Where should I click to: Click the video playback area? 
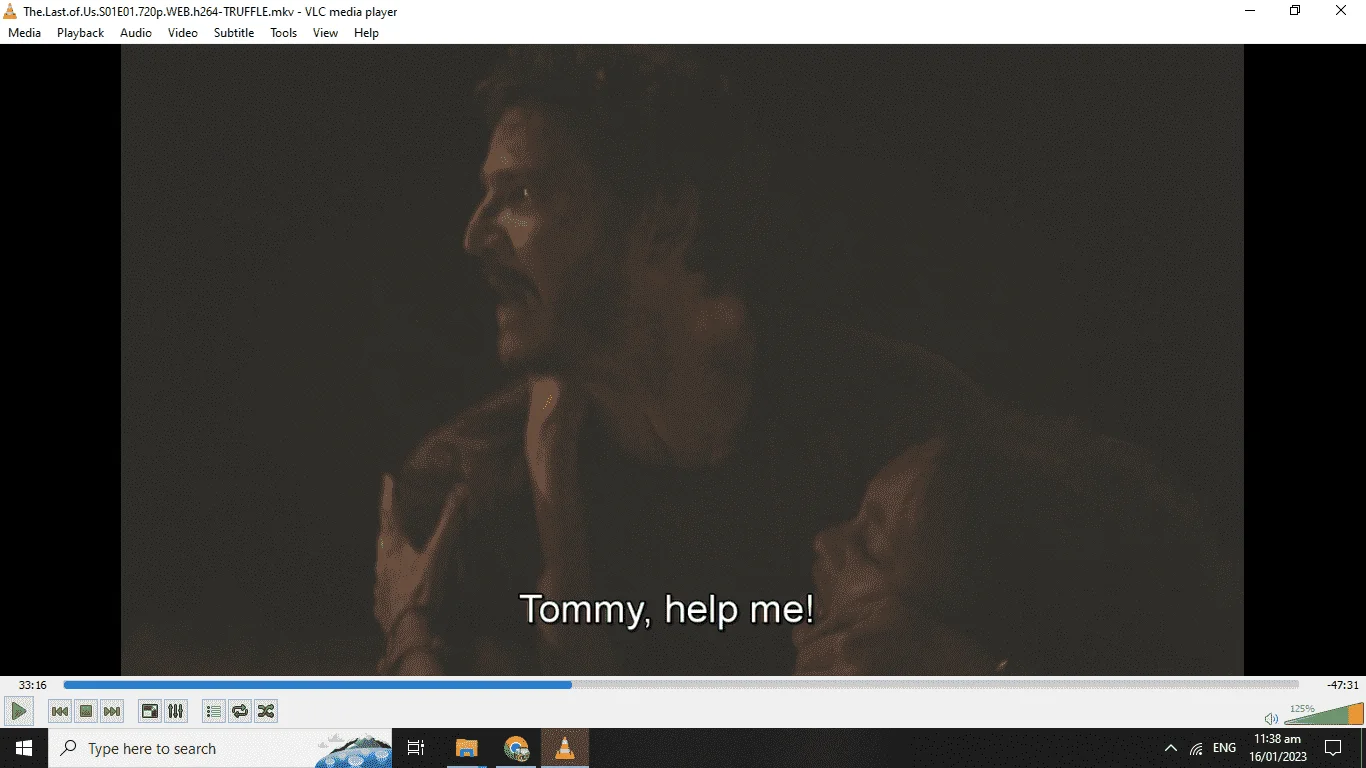coord(682,360)
